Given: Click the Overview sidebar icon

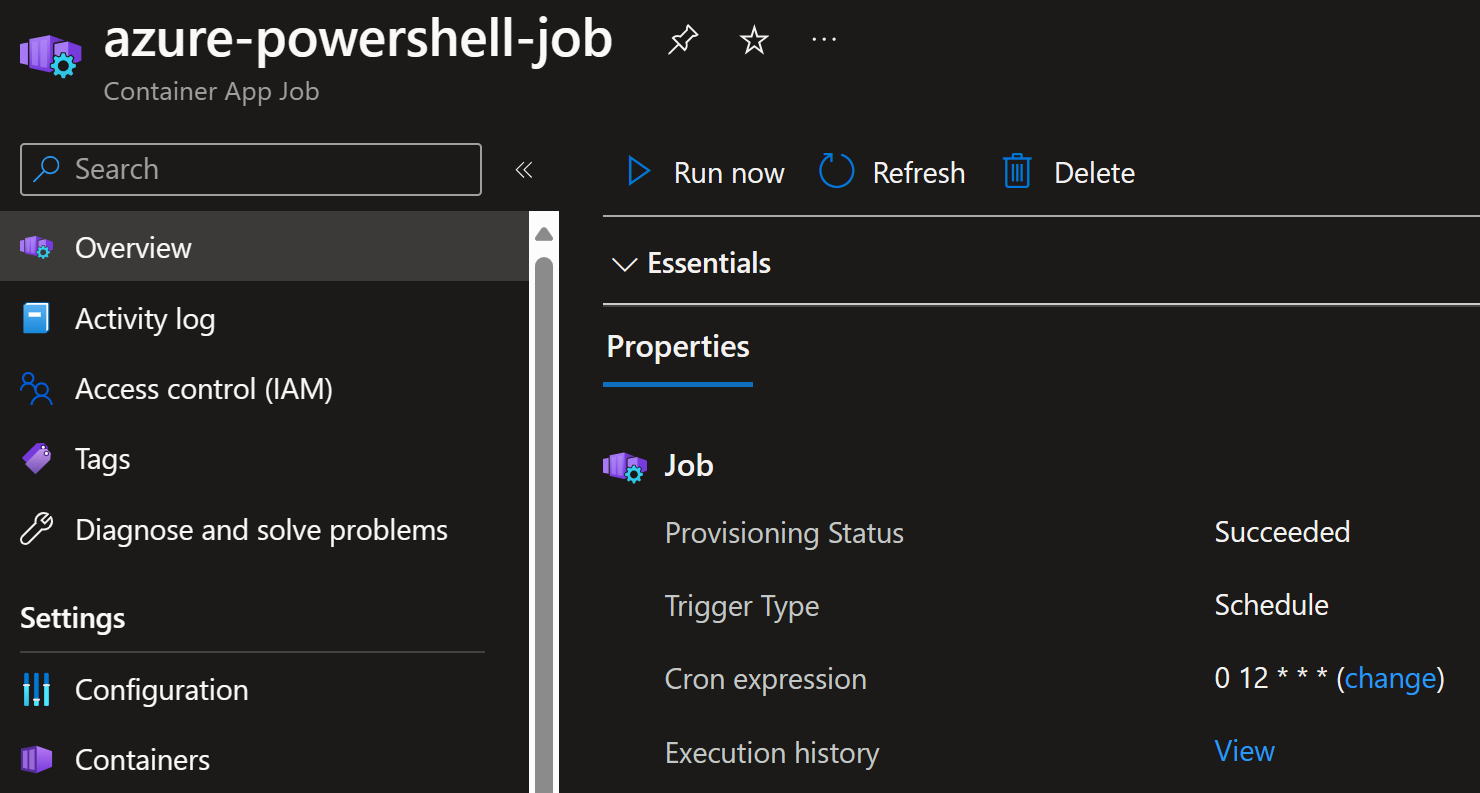Looking at the screenshot, I should [36, 247].
